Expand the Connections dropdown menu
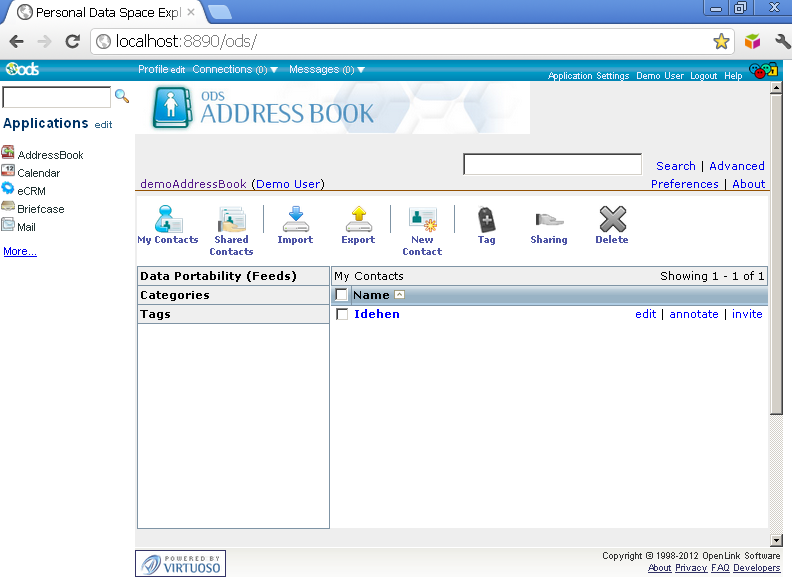Viewport: 792px width, 587px height. click(235, 70)
